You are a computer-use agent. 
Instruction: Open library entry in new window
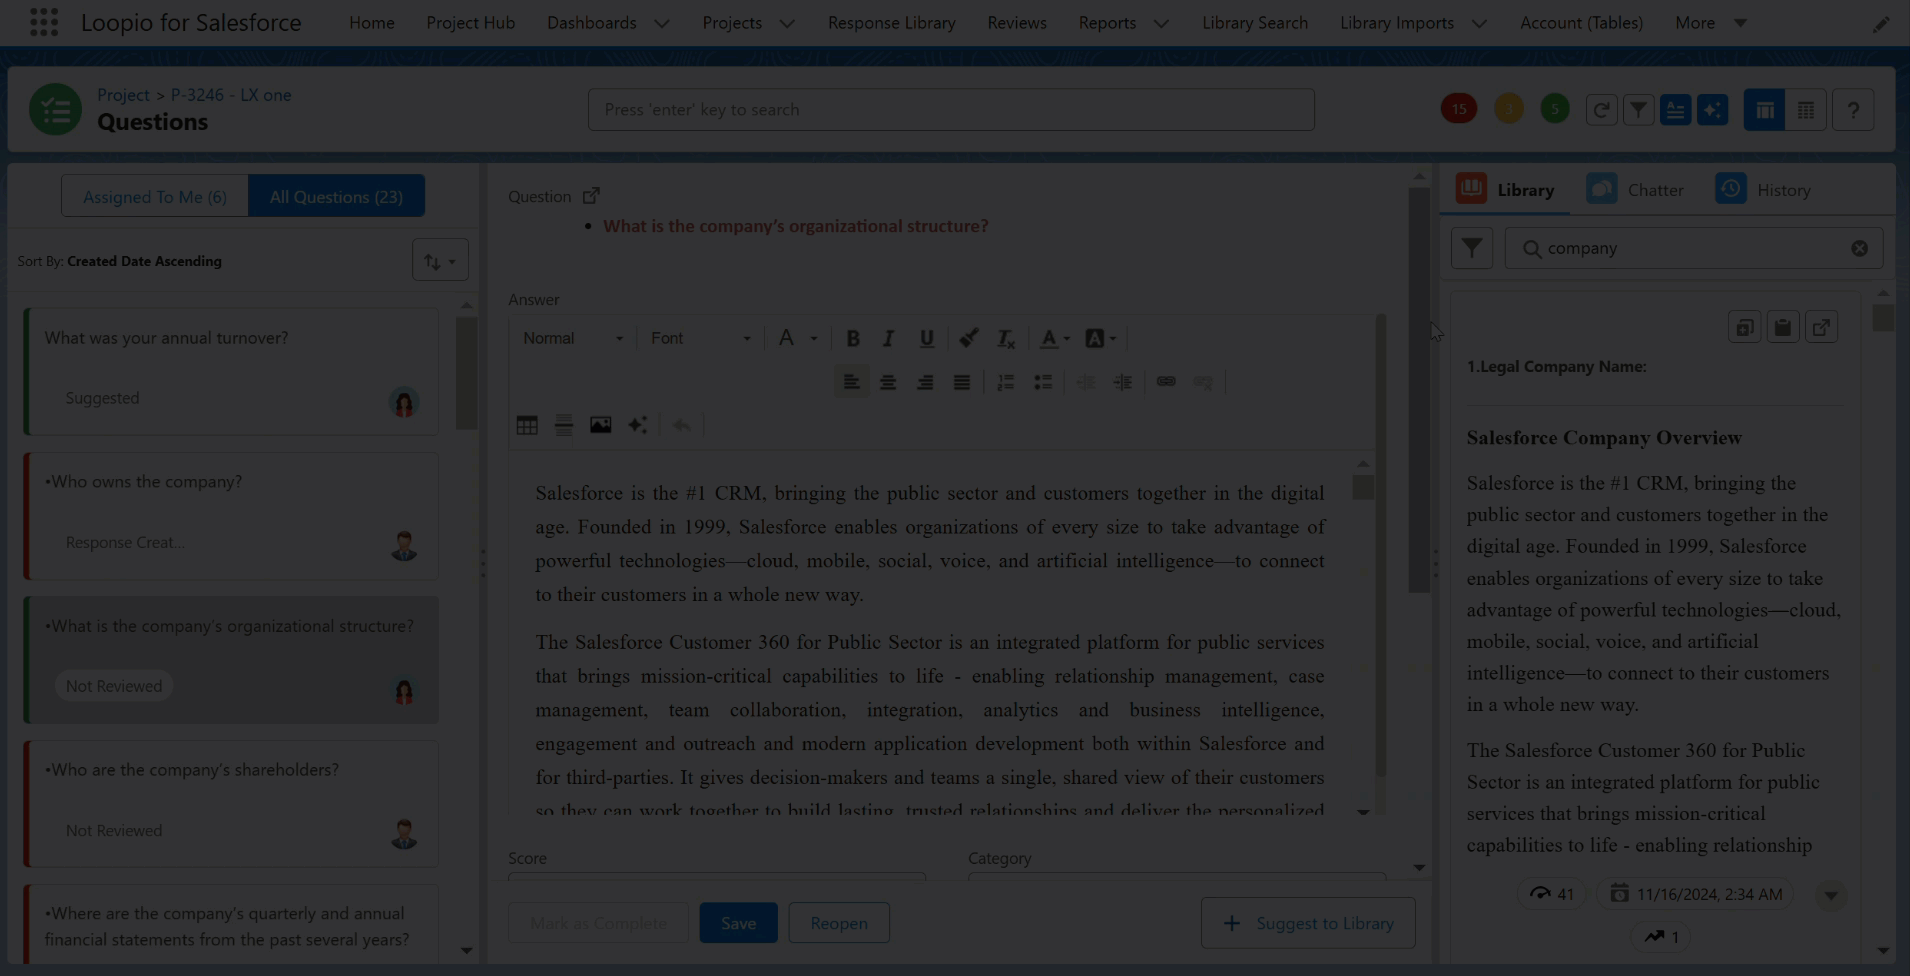click(1822, 327)
